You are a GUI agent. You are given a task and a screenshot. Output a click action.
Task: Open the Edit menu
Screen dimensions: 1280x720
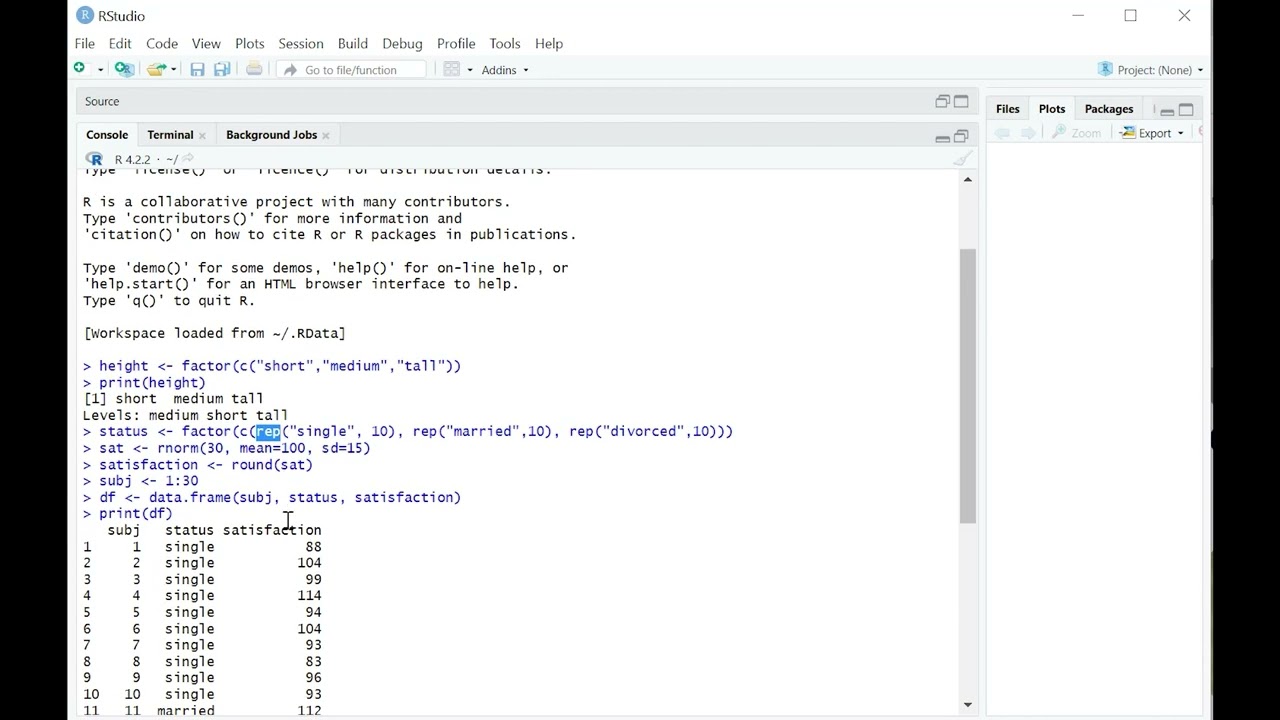click(x=120, y=44)
